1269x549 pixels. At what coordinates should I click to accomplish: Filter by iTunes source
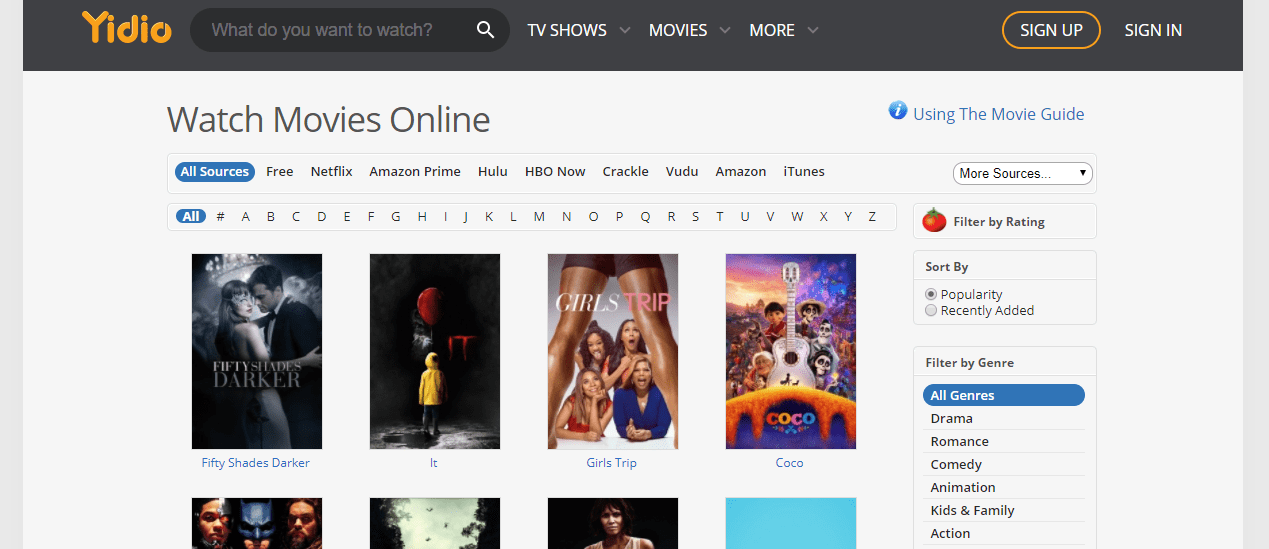tap(804, 172)
